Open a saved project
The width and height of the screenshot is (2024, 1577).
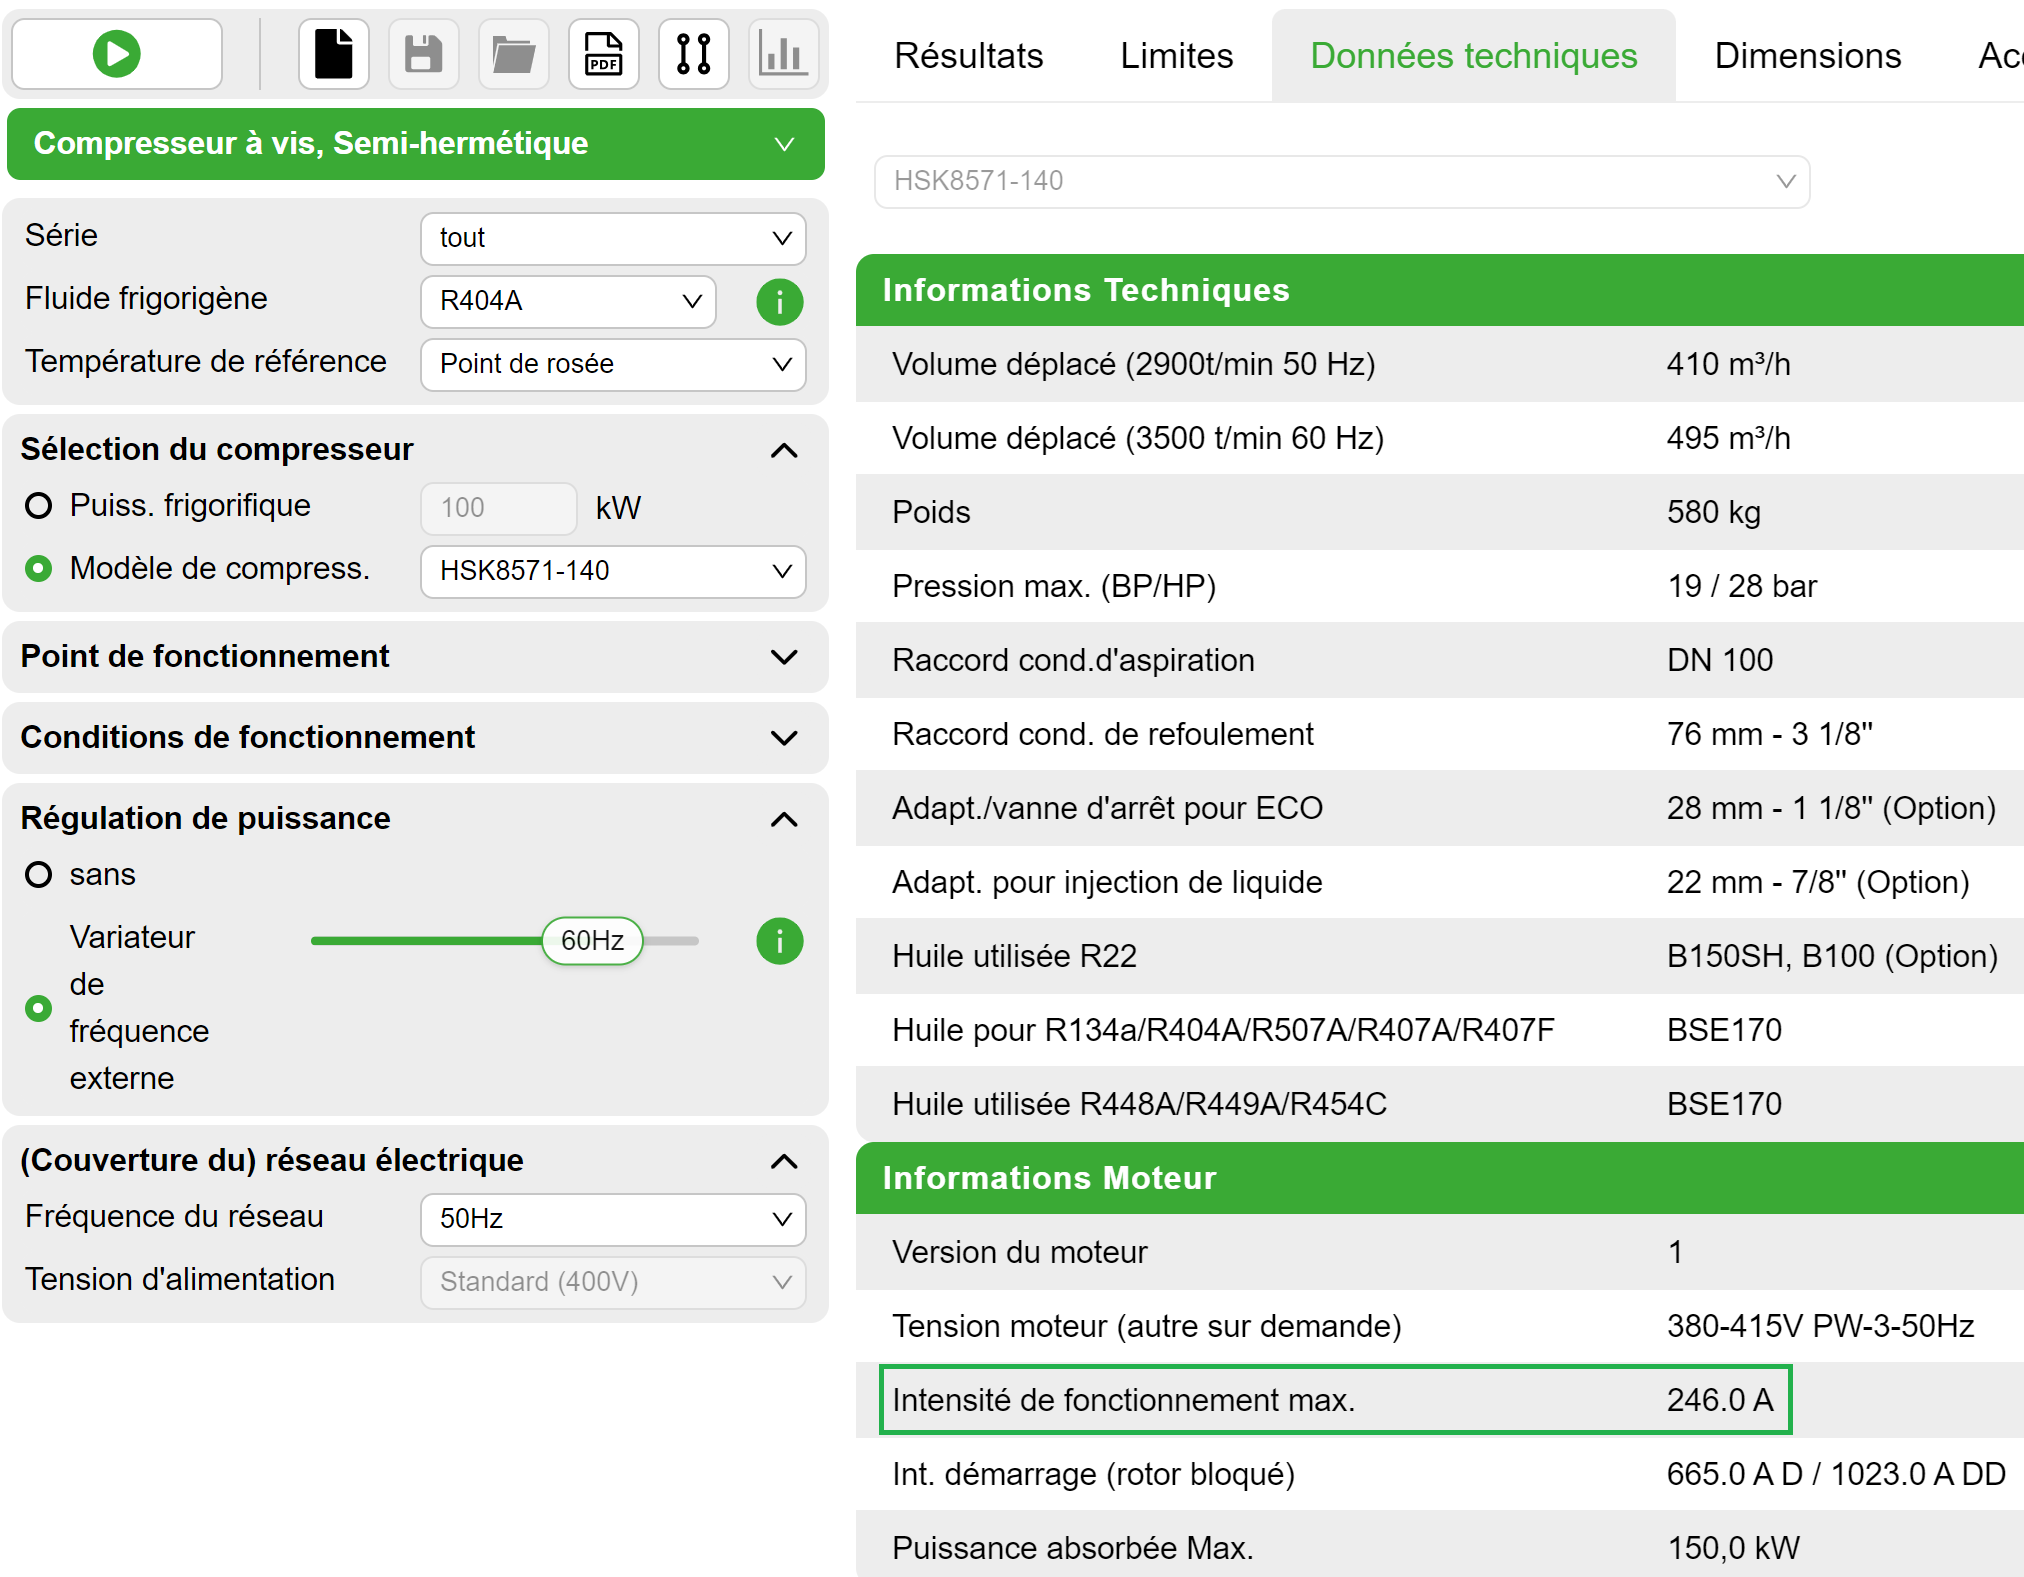coord(514,54)
